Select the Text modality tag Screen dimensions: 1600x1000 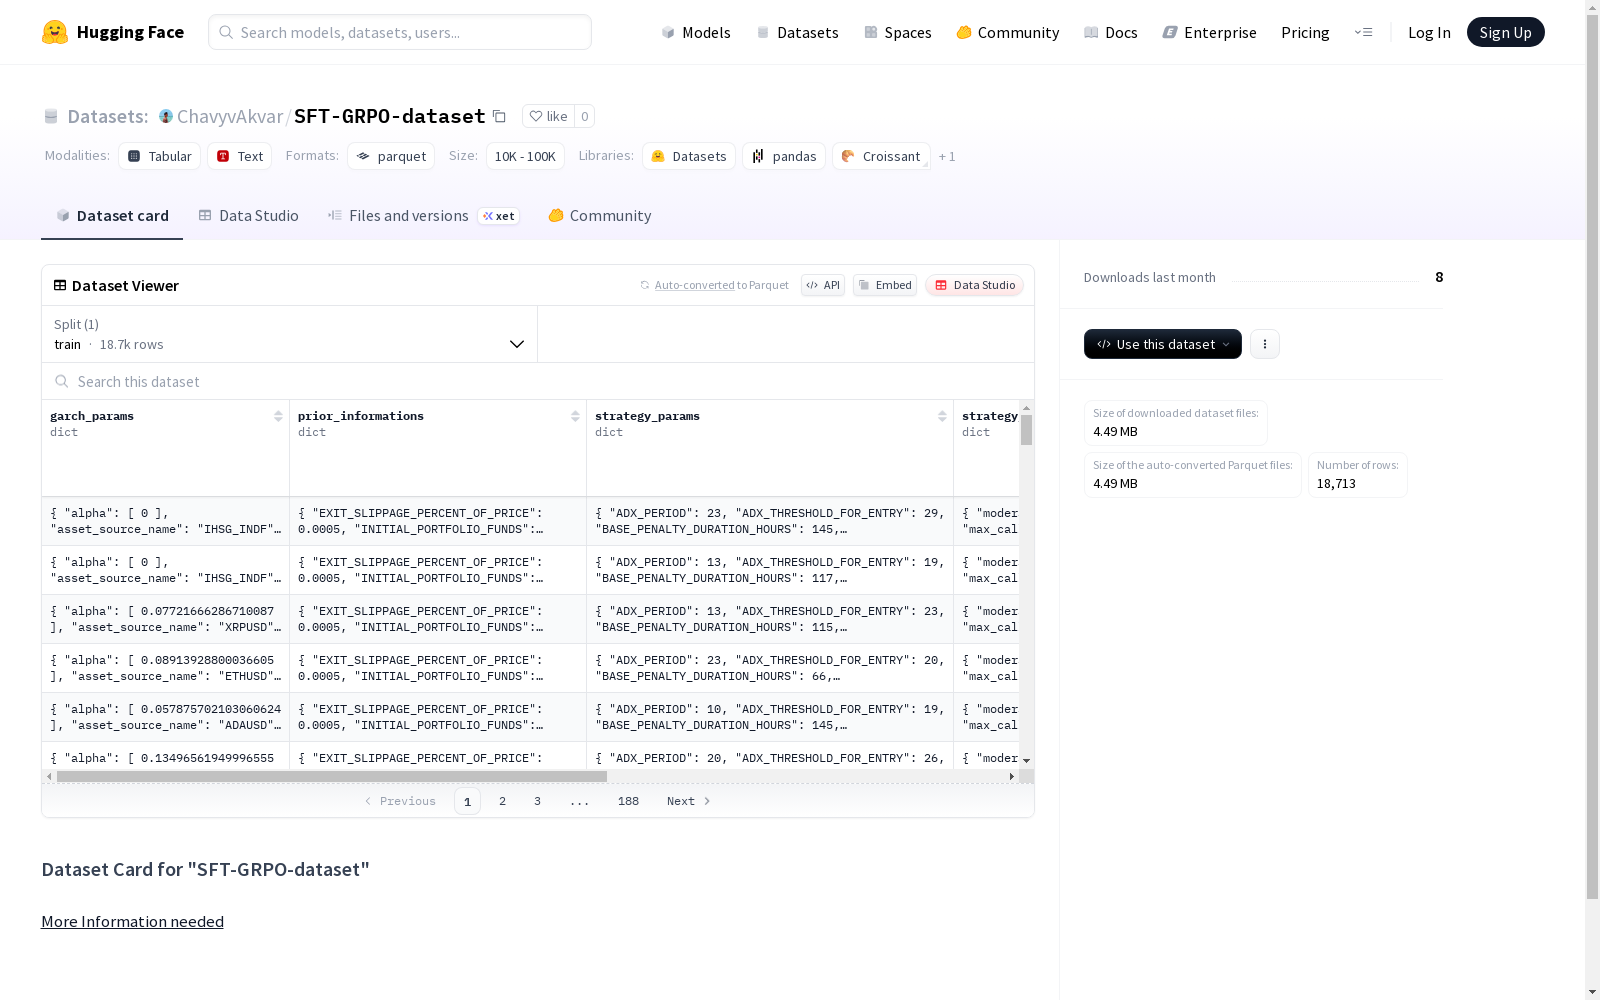pyautogui.click(x=240, y=156)
